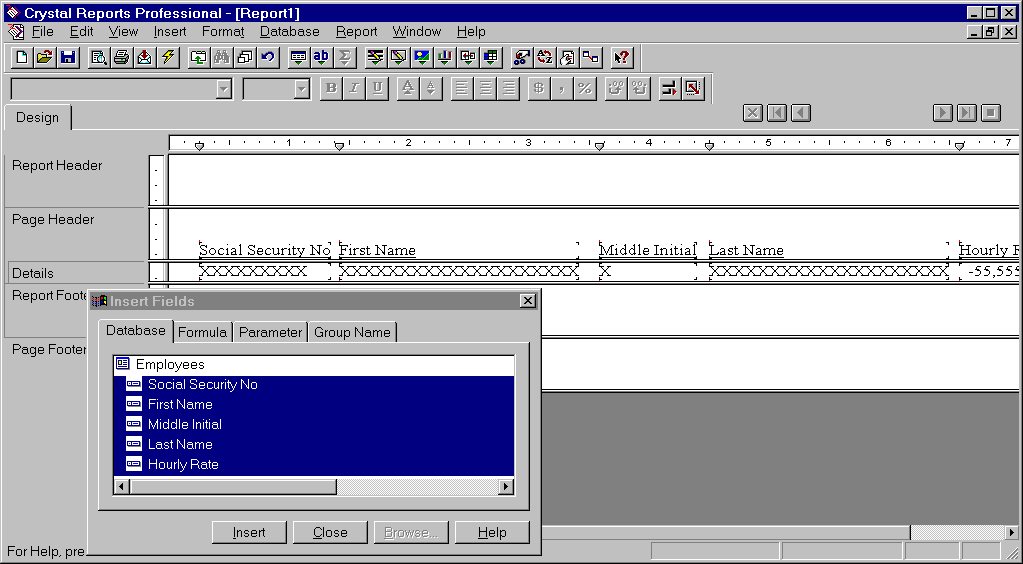Save the report with the floppy disk icon
This screenshot has width=1023, height=564.
tap(68, 57)
